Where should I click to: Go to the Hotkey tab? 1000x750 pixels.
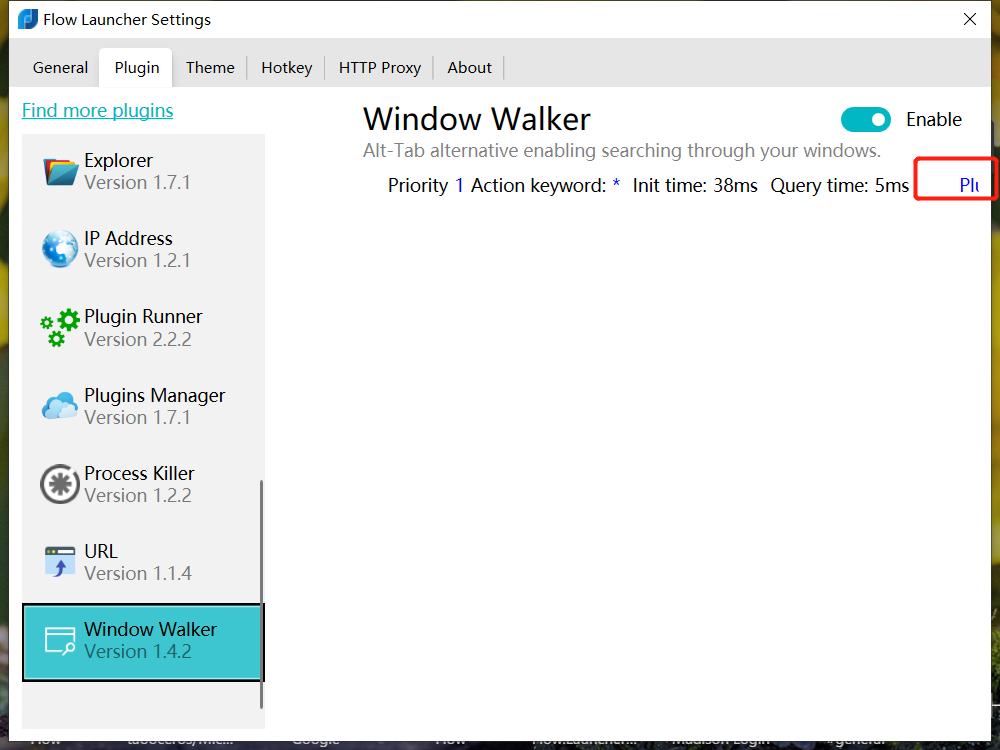pos(286,68)
